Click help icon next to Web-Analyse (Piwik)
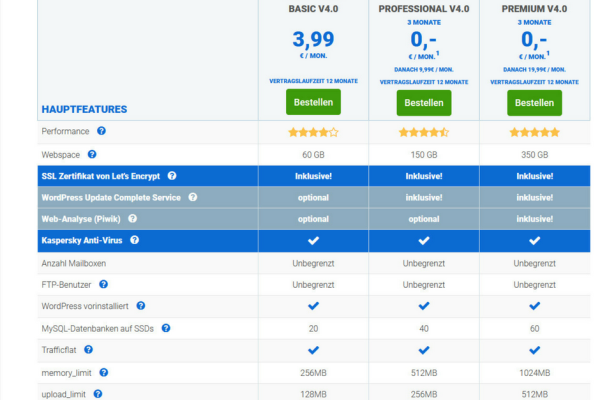The height and width of the screenshot is (400, 600). coord(132,219)
